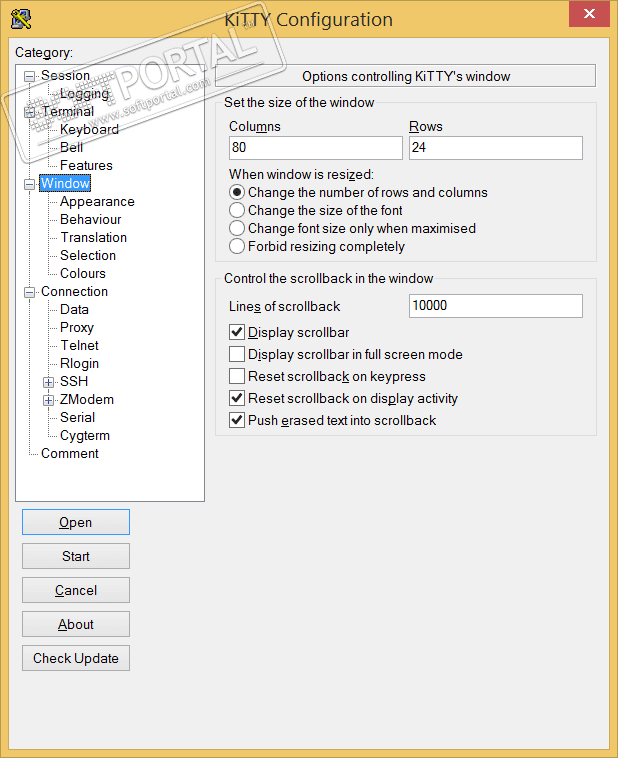The image size is (618, 758).
Task: Close the KiTTY Configuration window
Action: (589, 14)
